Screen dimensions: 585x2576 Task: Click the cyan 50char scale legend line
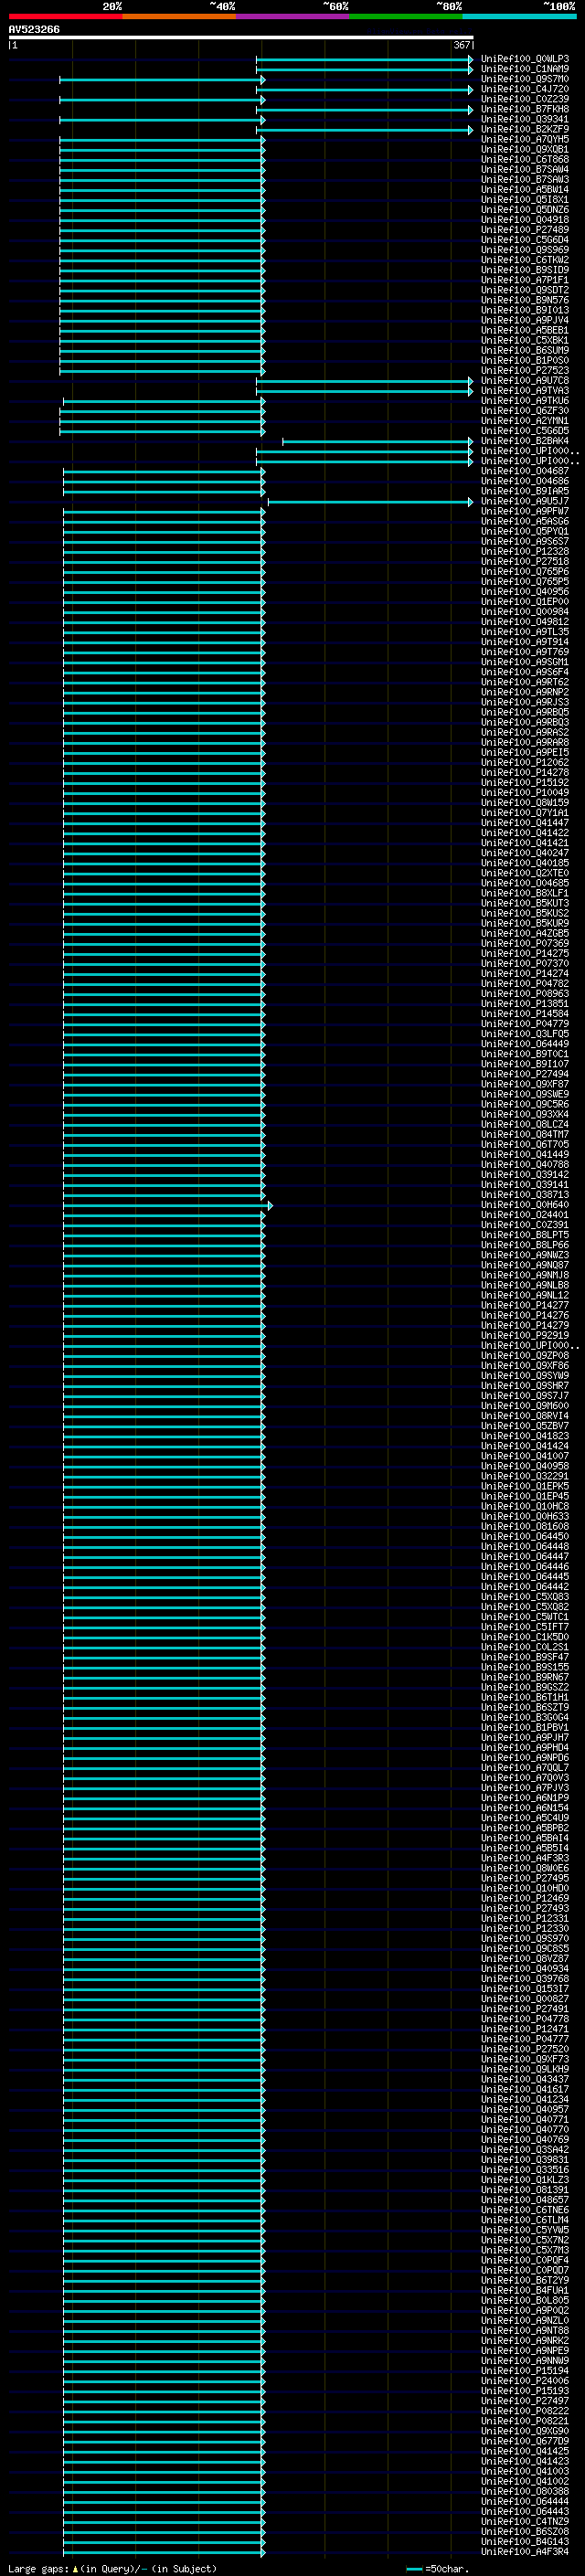pos(414,2569)
